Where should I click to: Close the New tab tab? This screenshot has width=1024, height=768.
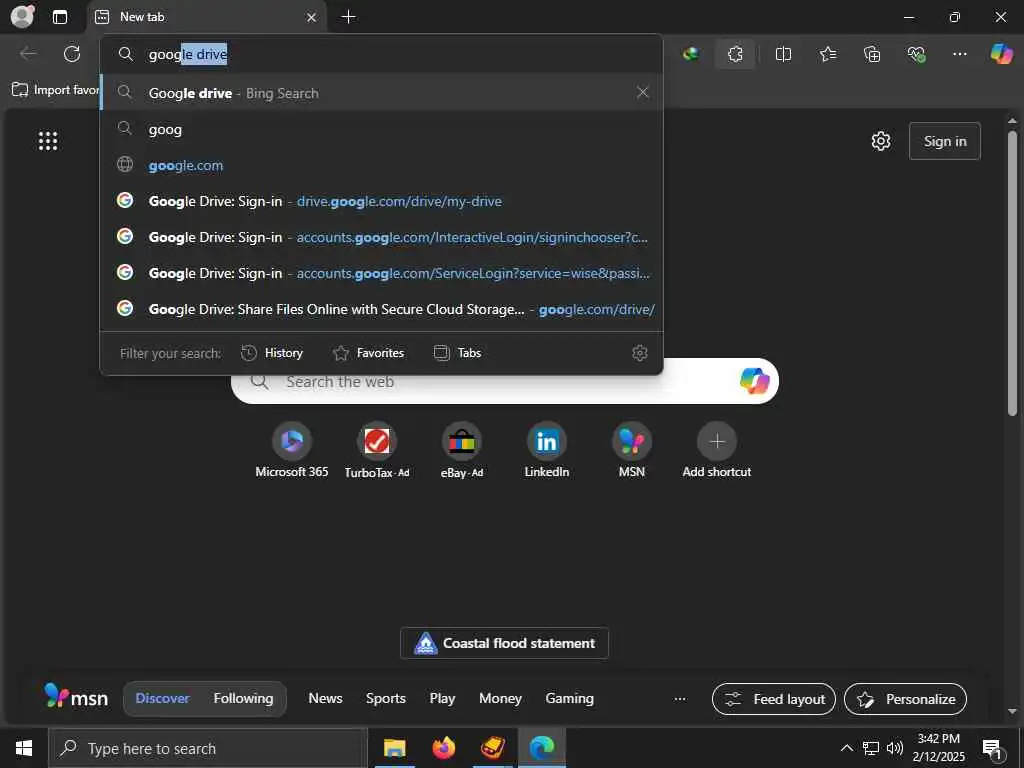312,18
